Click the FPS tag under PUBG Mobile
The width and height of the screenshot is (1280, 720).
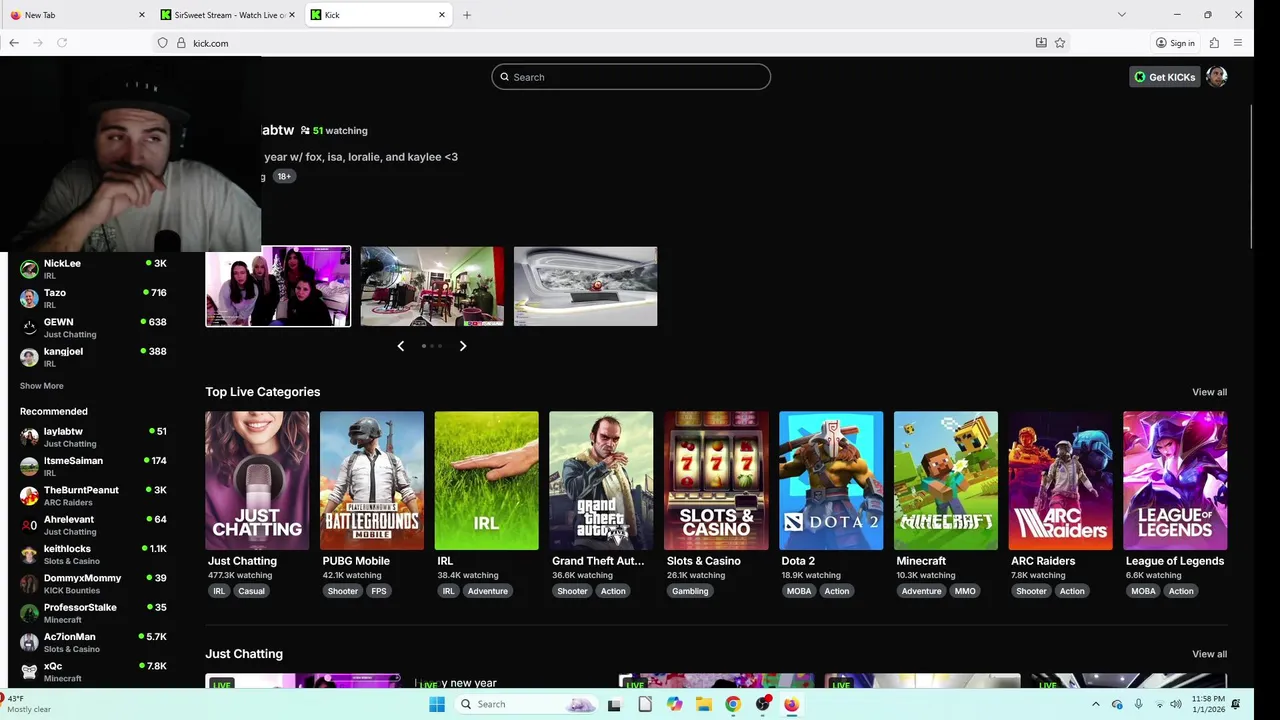[379, 591]
